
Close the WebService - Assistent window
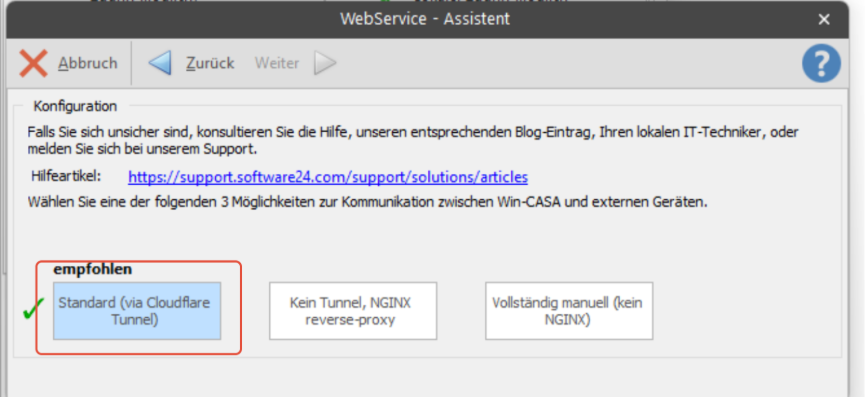(x=824, y=20)
